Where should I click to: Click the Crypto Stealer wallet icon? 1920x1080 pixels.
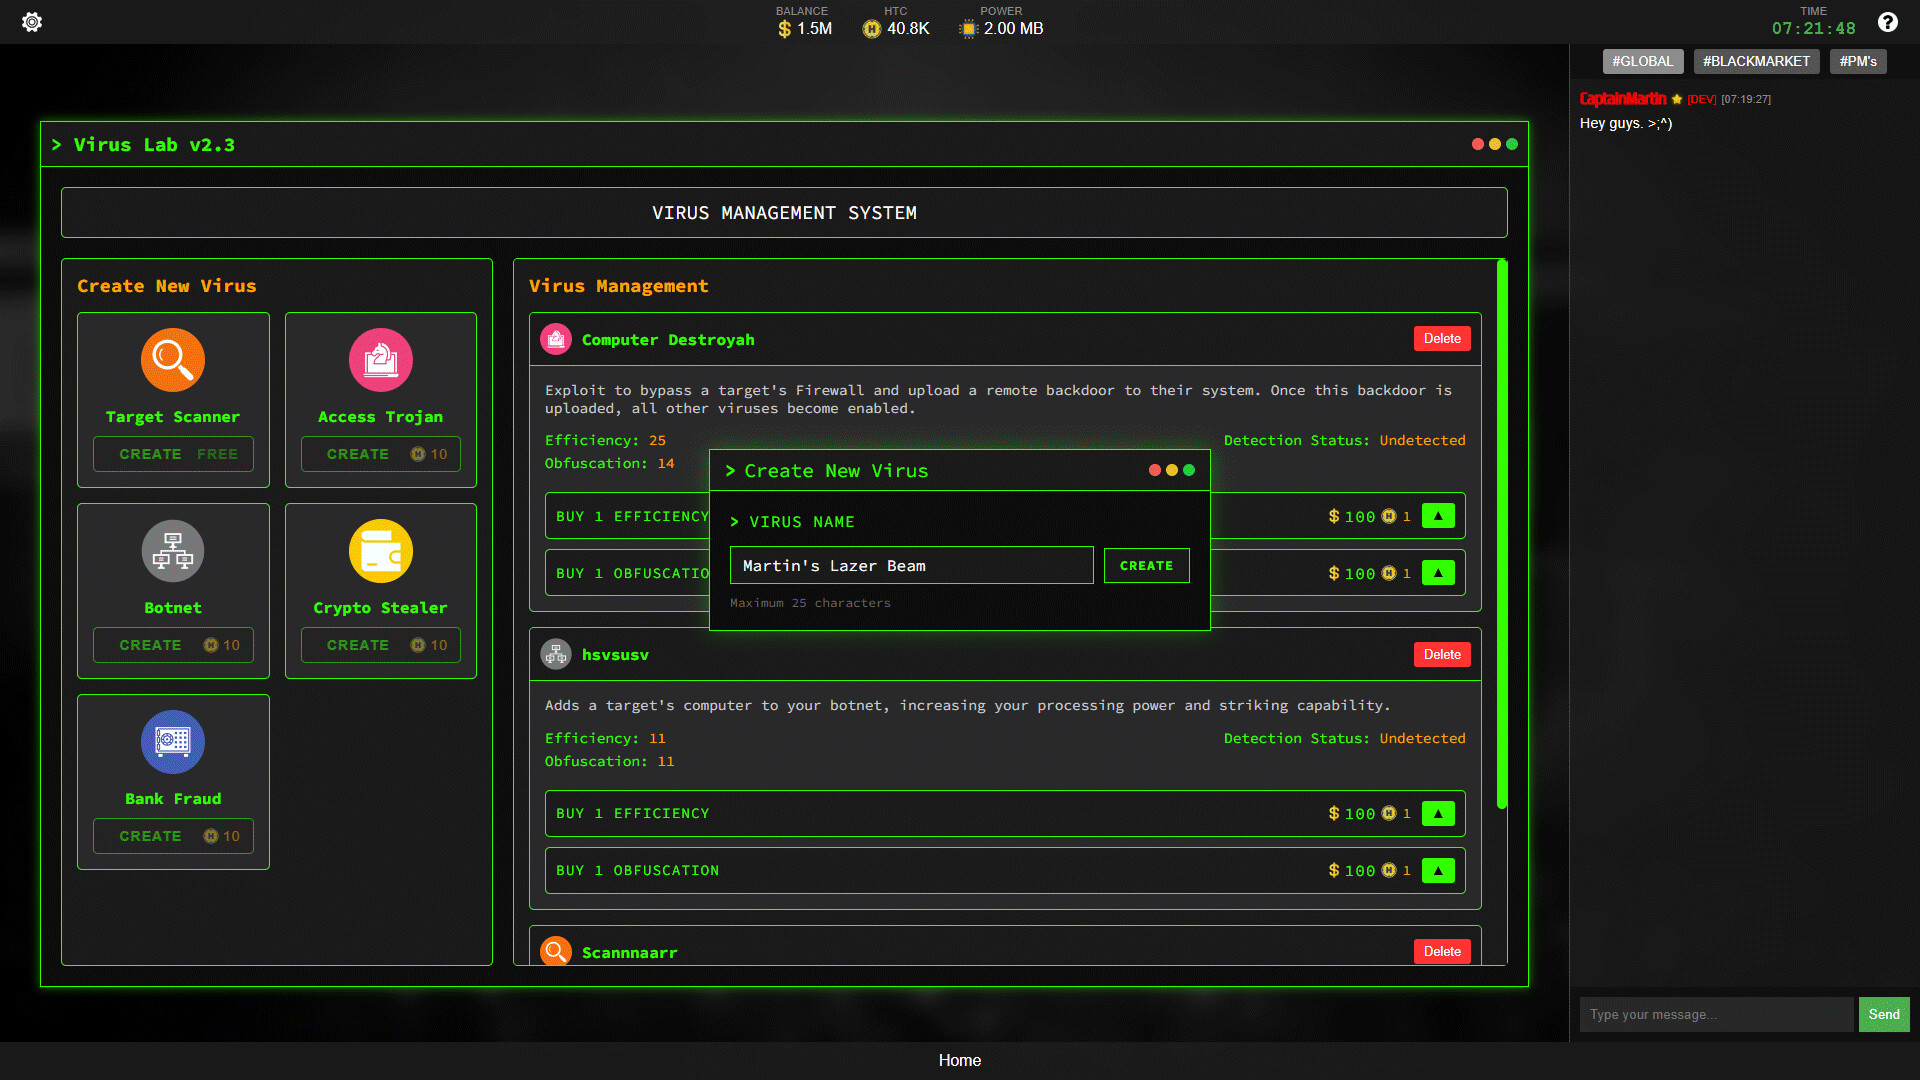[380, 551]
